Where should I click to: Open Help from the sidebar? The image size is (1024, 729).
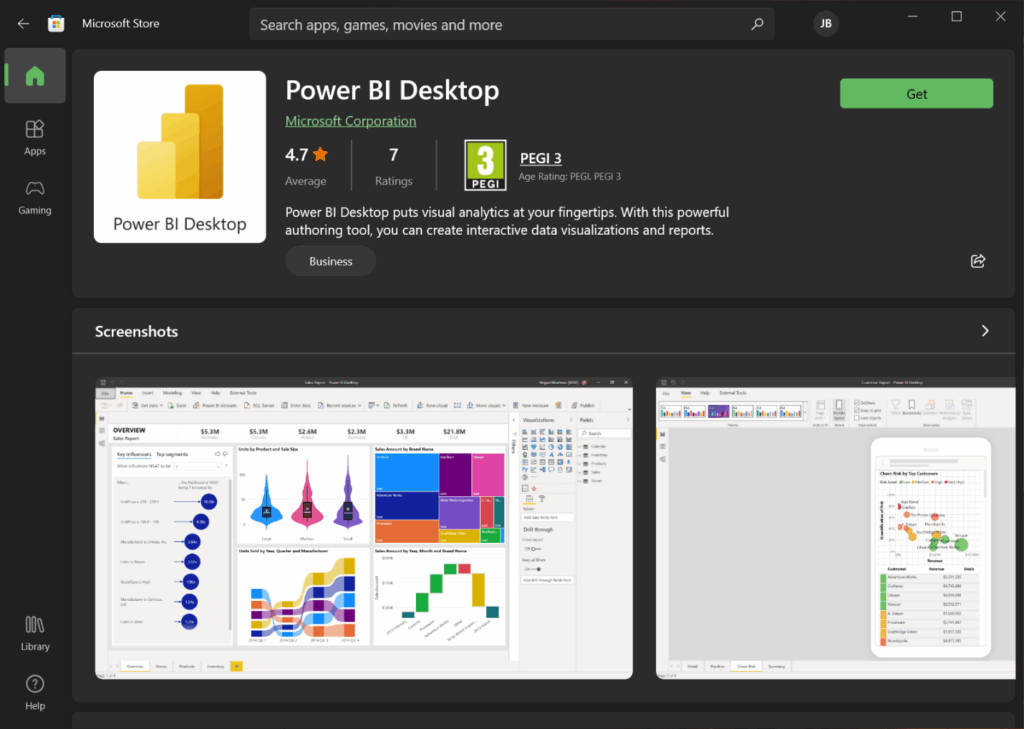click(x=35, y=691)
